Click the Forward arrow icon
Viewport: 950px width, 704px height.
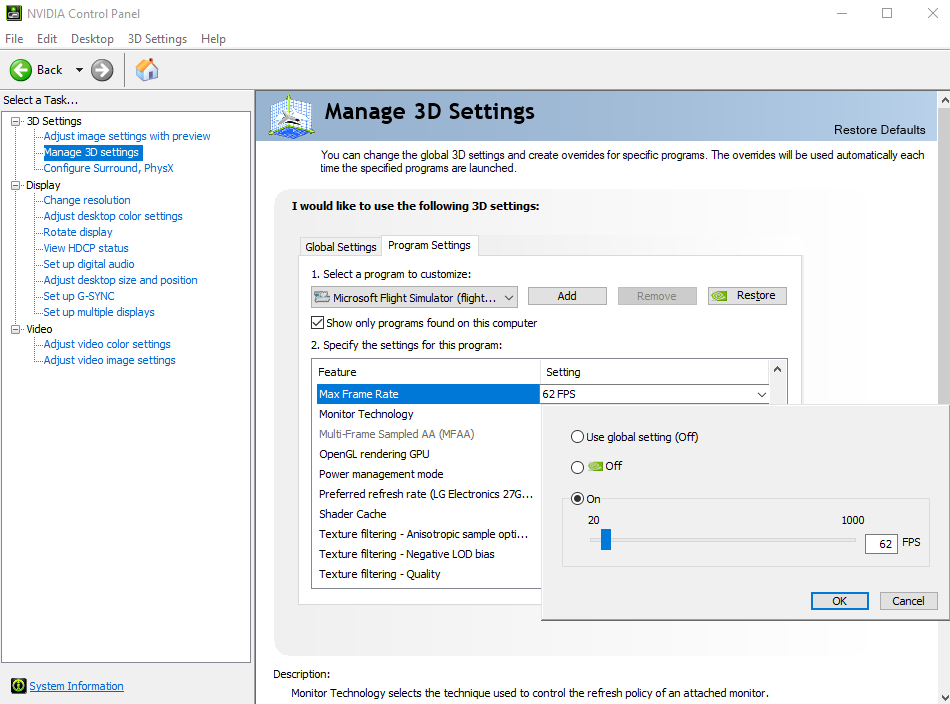(x=102, y=70)
